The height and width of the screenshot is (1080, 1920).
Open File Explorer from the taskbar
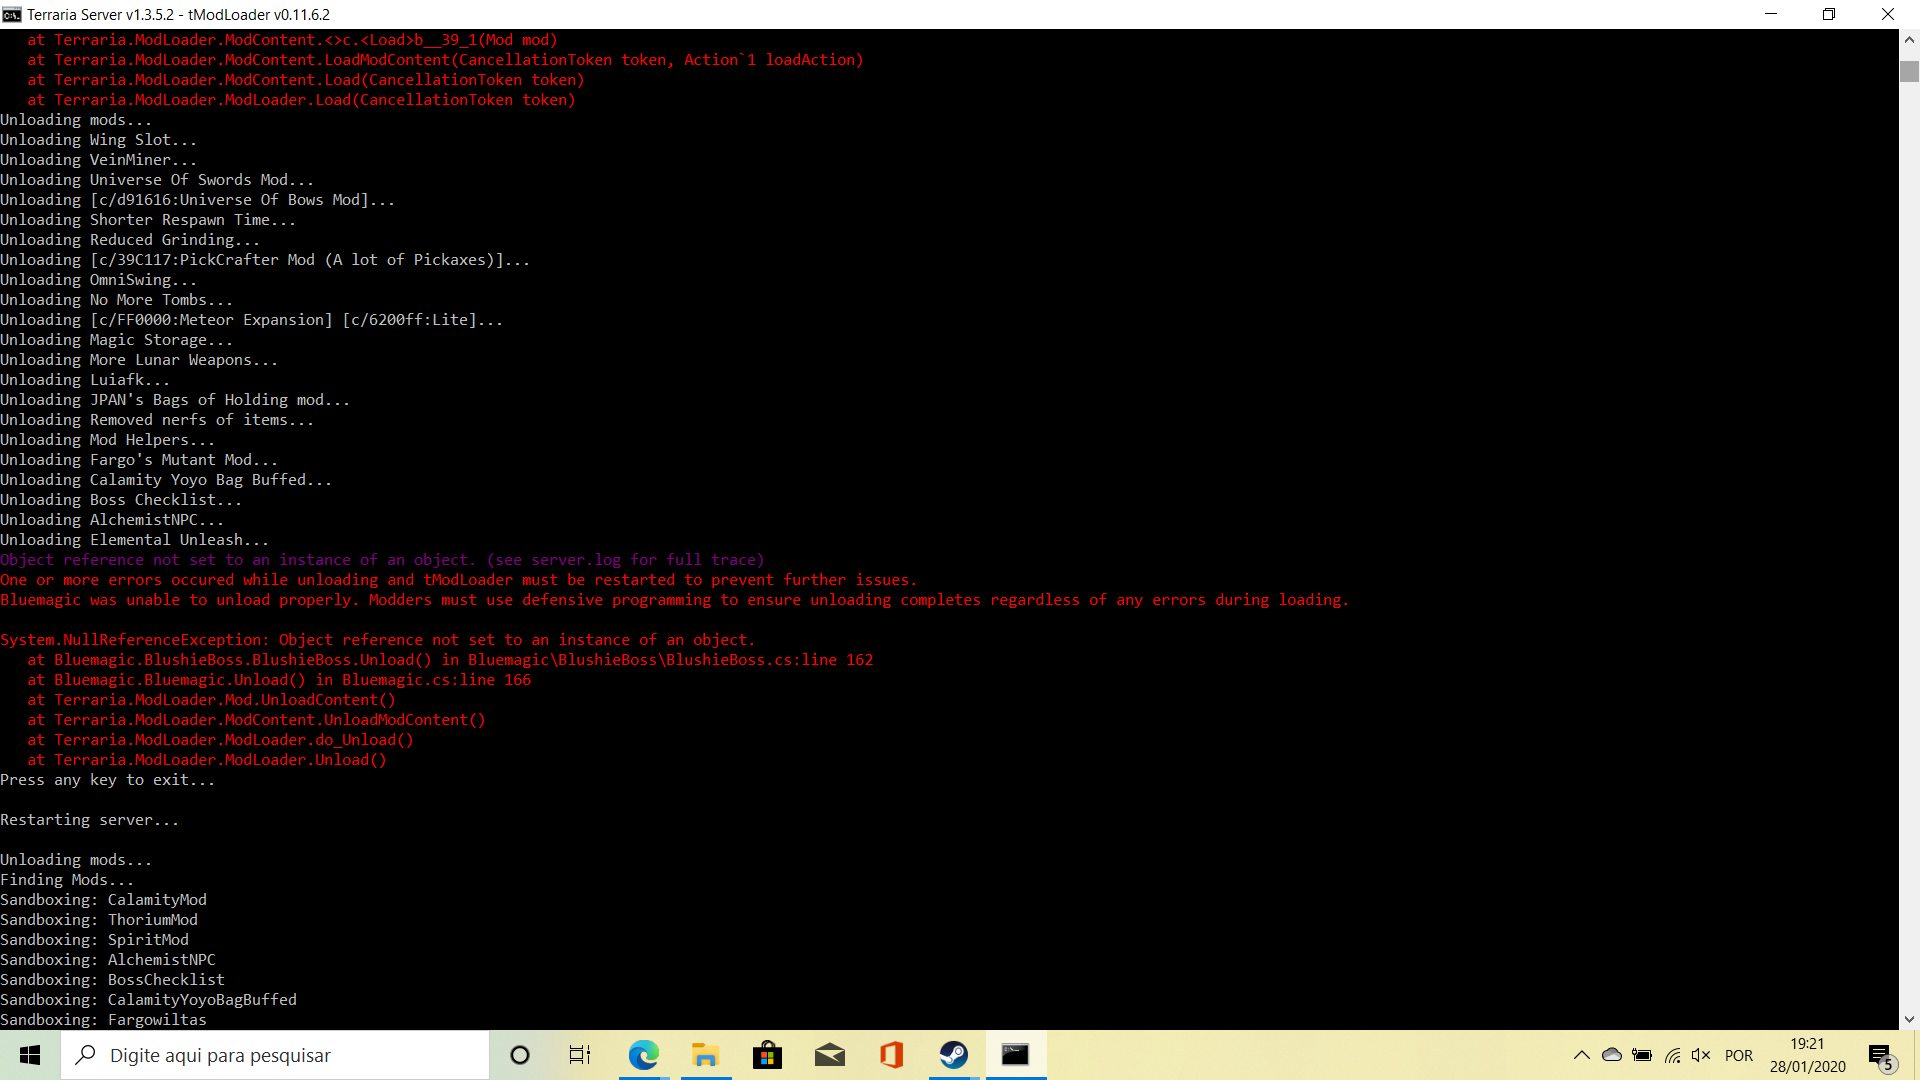click(x=705, y=1055)
